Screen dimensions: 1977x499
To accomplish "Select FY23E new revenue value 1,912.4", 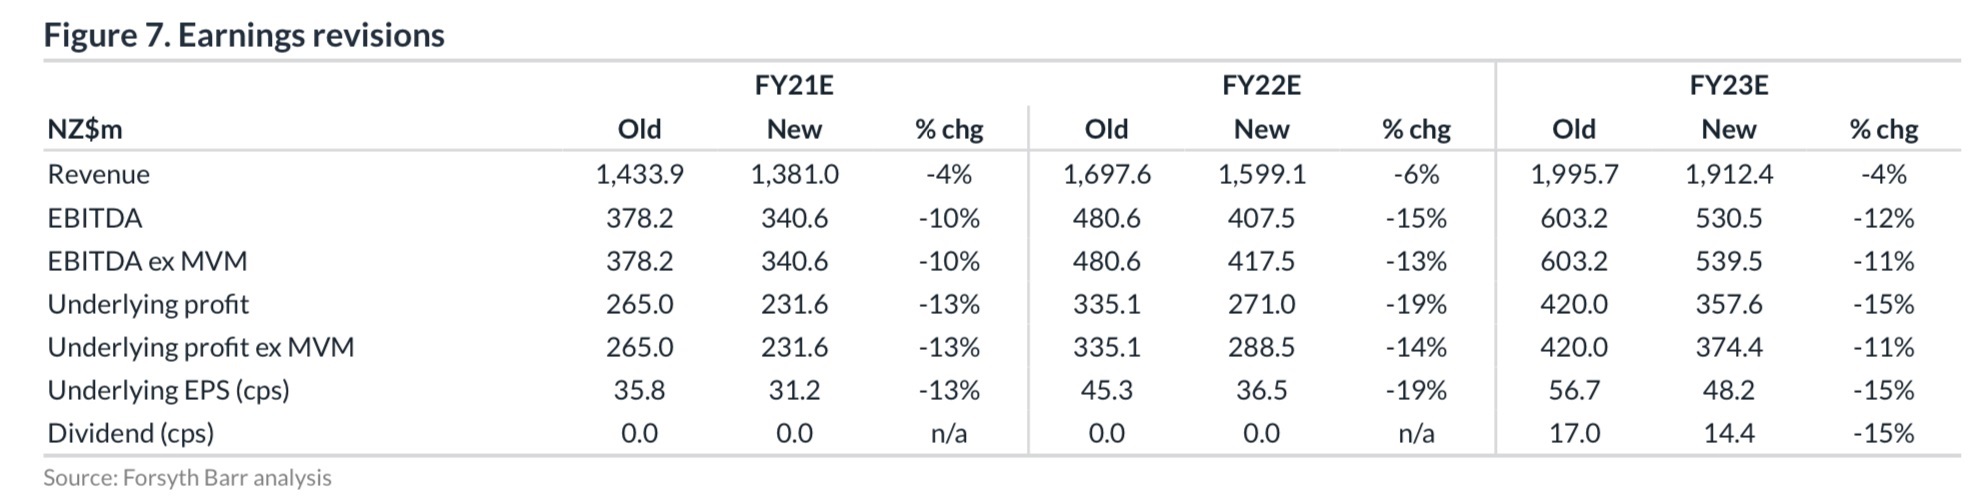I will (1728, 174).
